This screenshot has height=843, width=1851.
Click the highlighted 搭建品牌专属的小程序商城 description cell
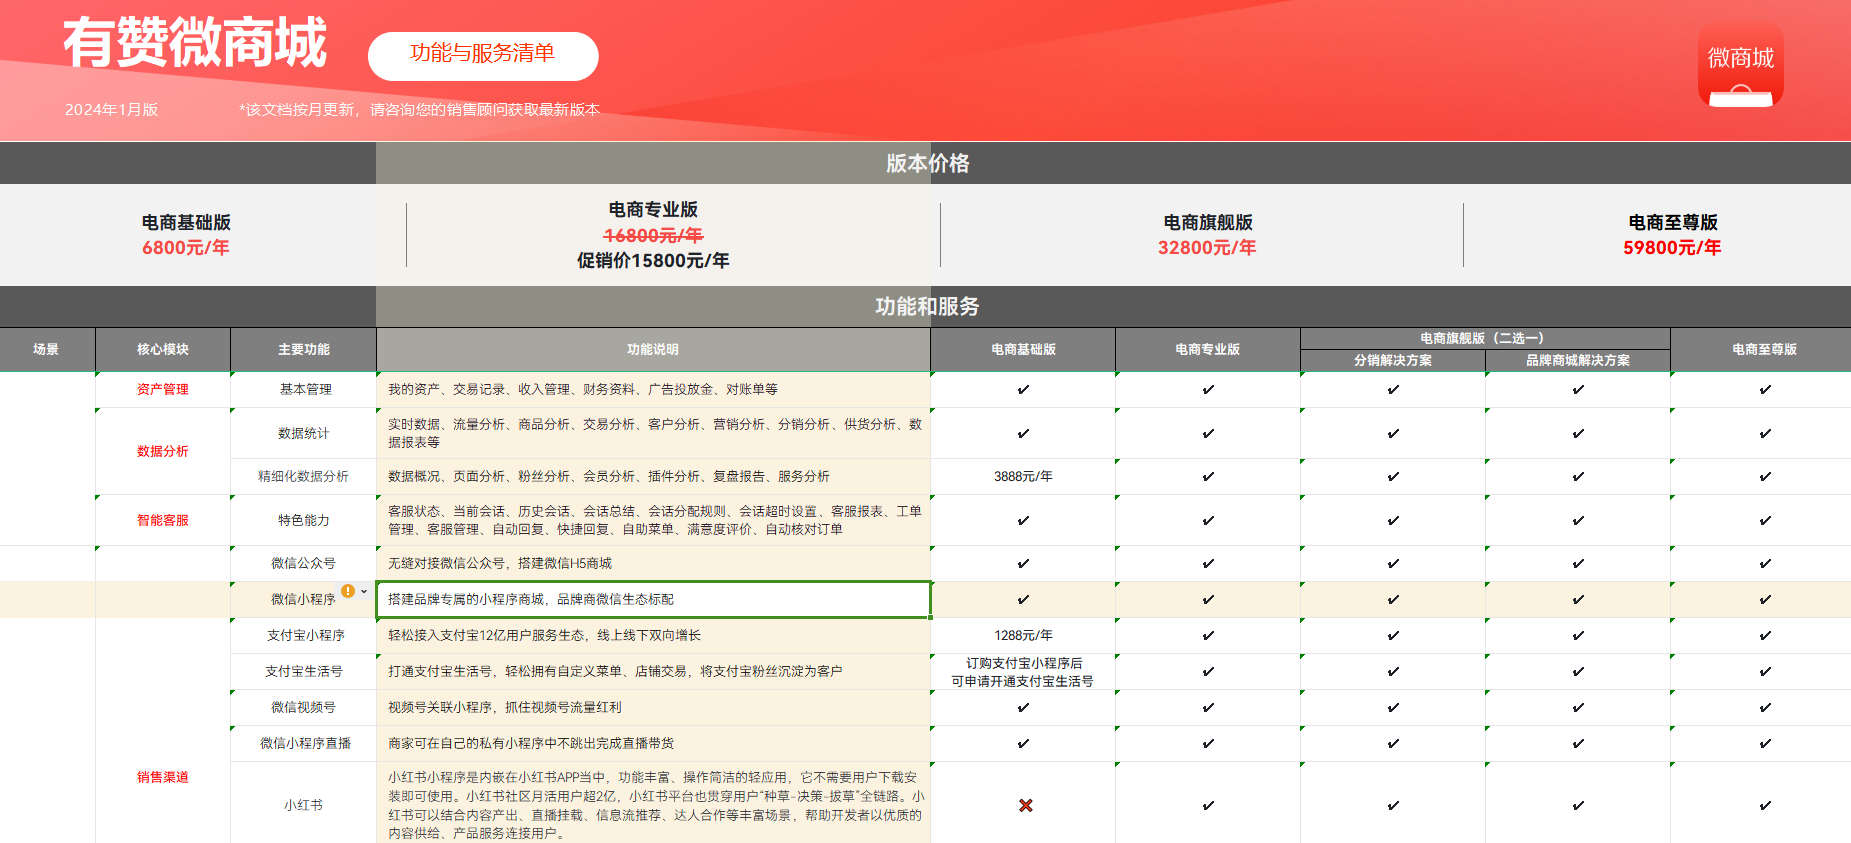(653, 599)
